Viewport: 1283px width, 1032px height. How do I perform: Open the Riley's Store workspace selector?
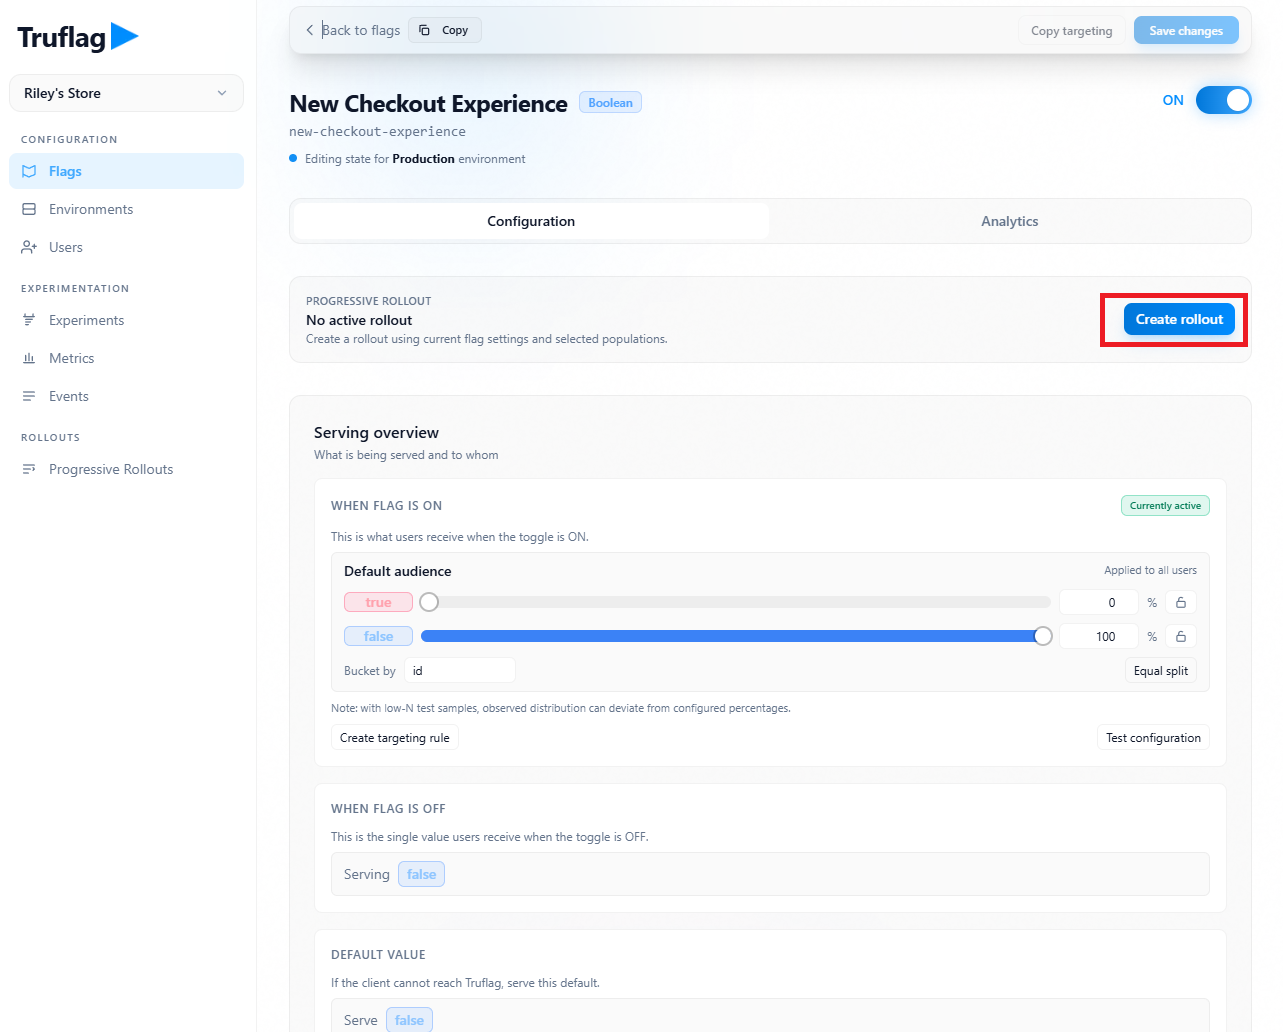point(126,93)
